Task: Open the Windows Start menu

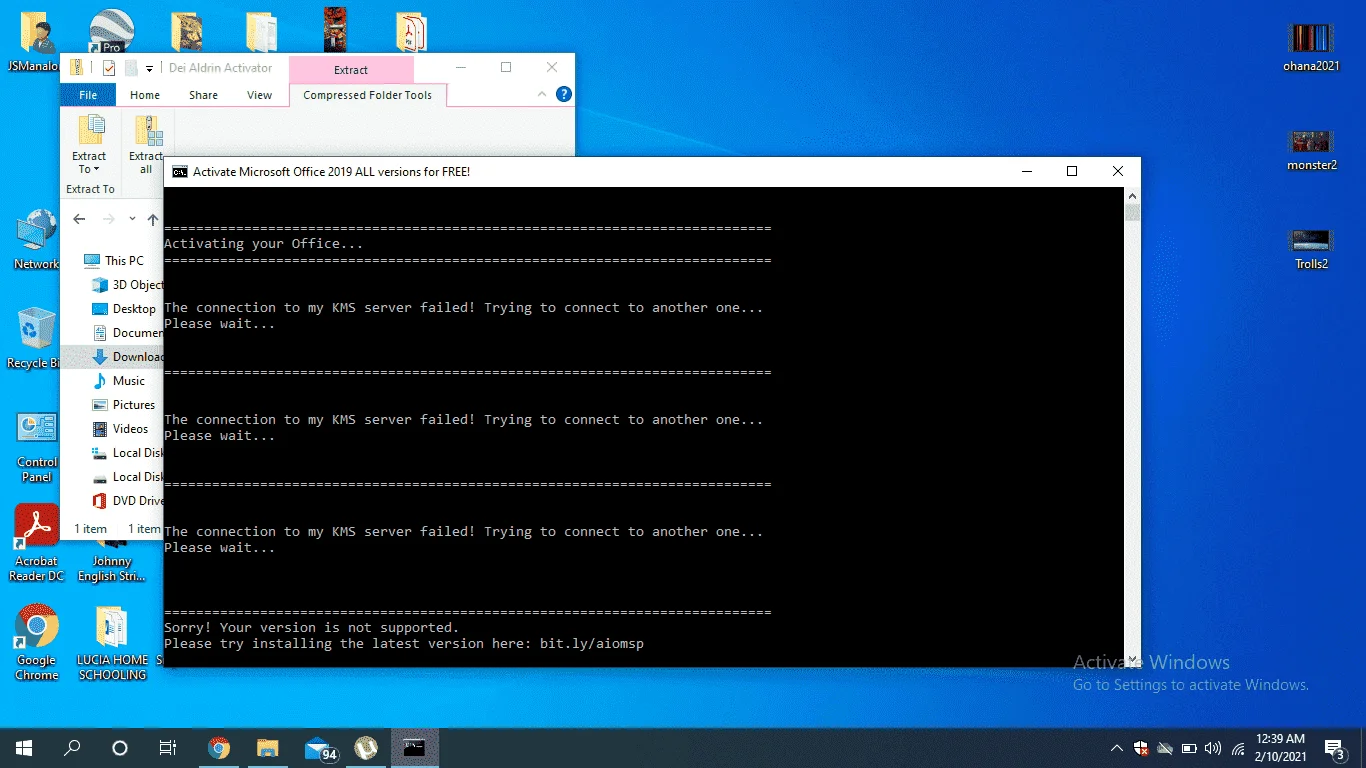Action: point(24,747)
